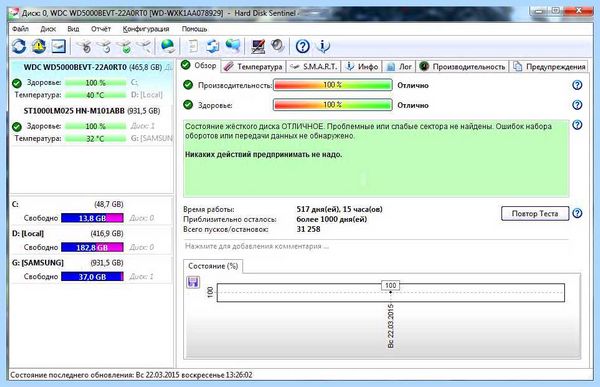The height and width of the screenshot is (387, 600).
Task: Click the yellow warning-triangle toolbar icon
Action: pyautogui.click(x=39, y=46)
